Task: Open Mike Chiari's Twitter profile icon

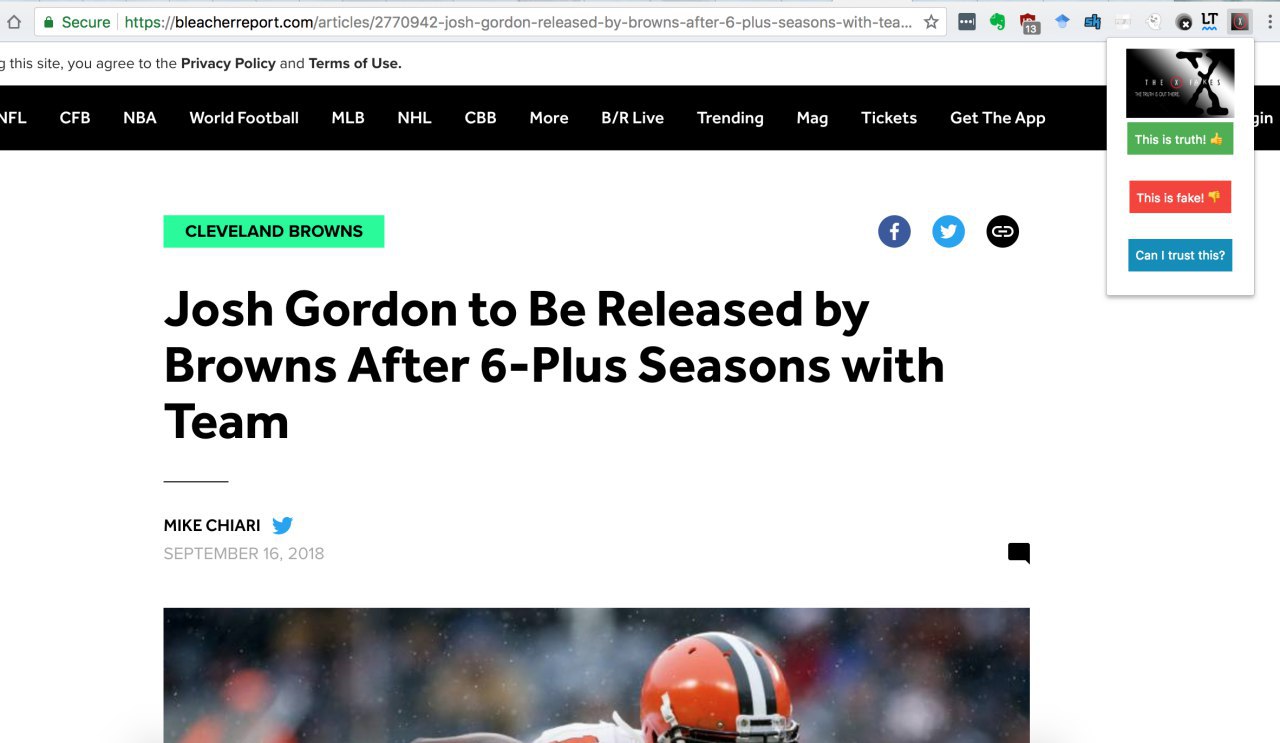Action: [x=282, y=525]
